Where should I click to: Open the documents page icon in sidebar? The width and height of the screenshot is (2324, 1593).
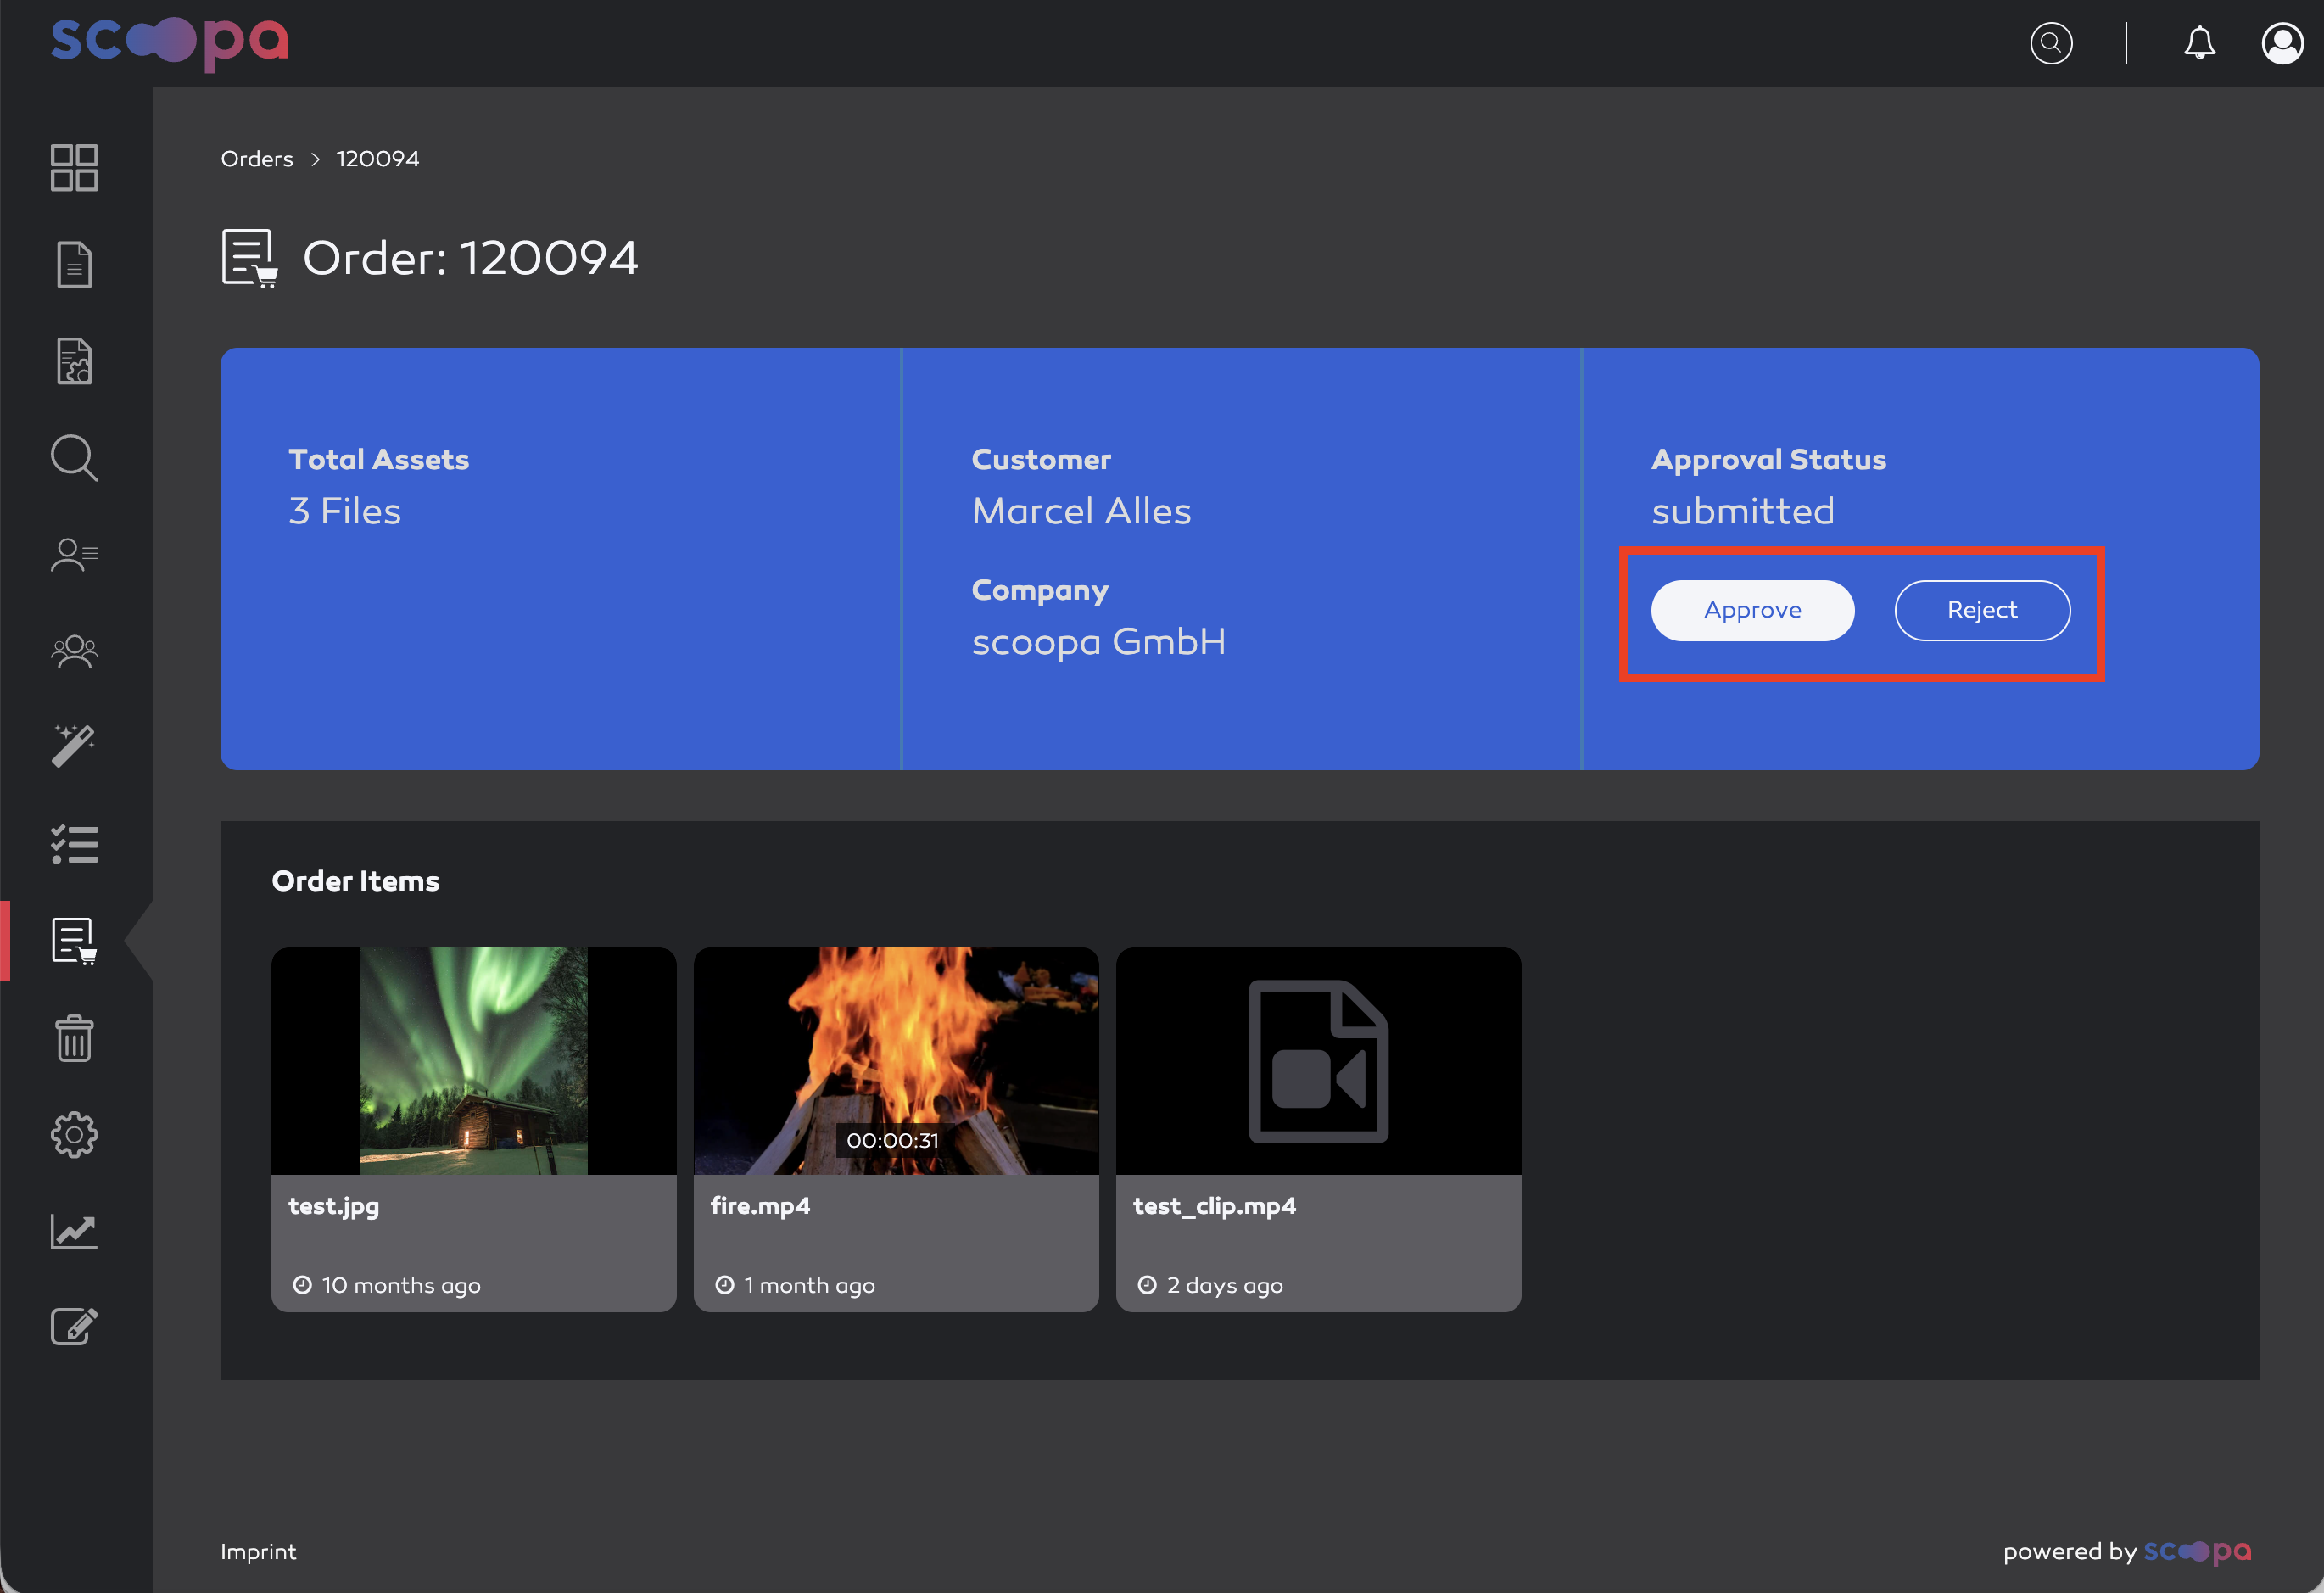[74, 264]
